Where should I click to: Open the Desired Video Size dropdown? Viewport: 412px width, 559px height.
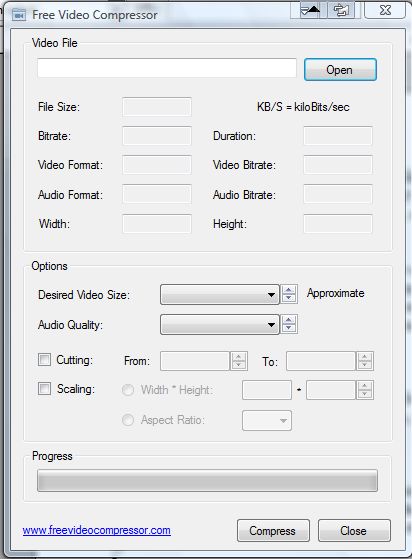(x=220, y=294)
